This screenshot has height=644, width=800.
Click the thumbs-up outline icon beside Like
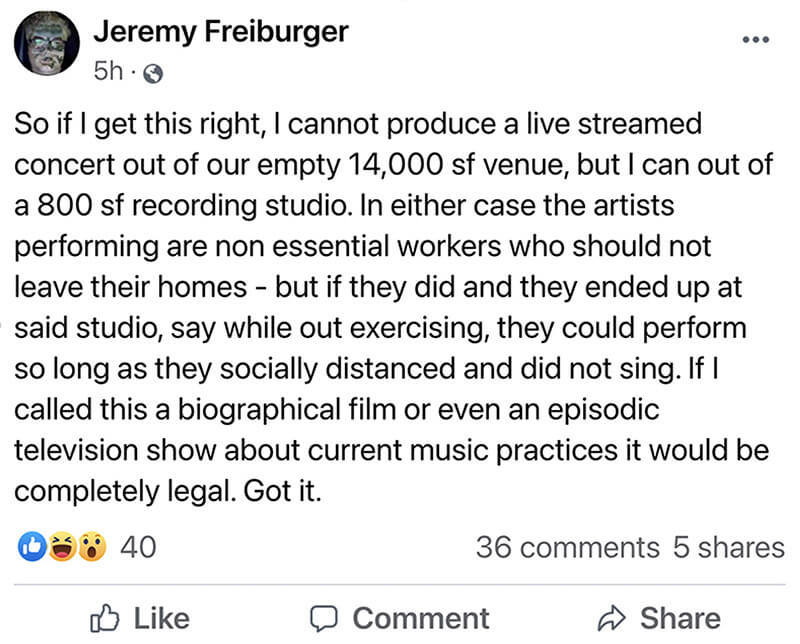(105, 618)
